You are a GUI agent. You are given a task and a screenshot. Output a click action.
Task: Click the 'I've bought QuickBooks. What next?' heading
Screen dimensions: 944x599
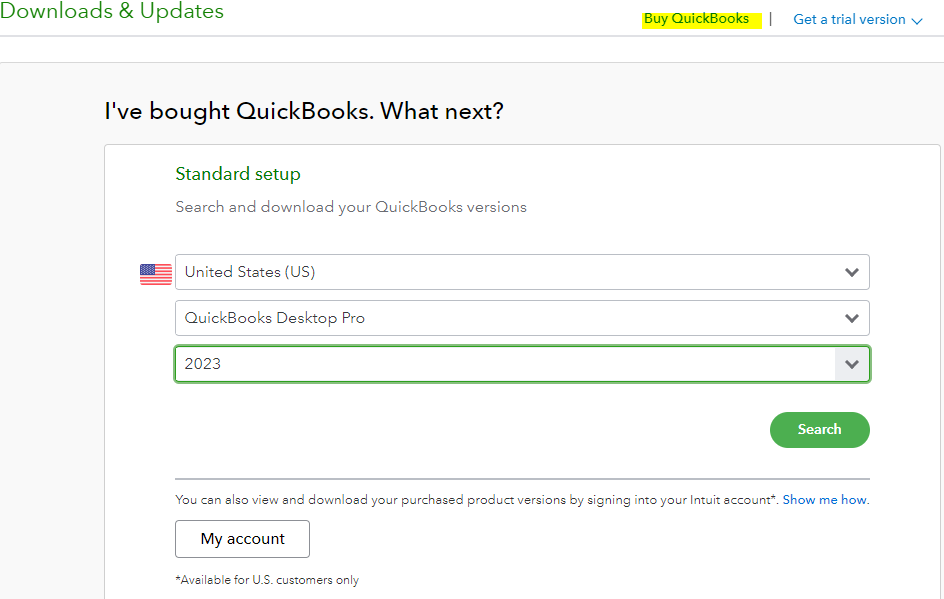[304, 111]
